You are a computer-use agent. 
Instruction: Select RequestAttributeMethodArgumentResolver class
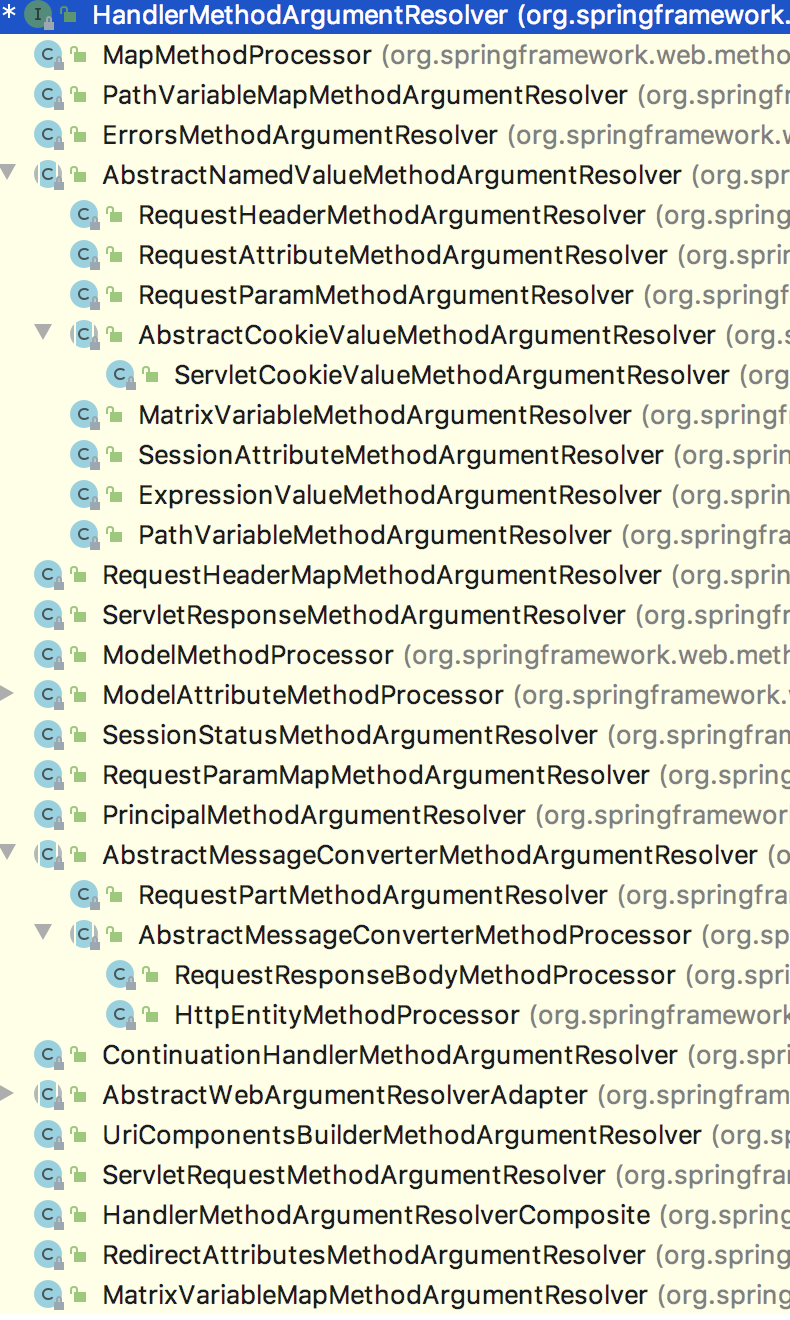coord(403,255)
